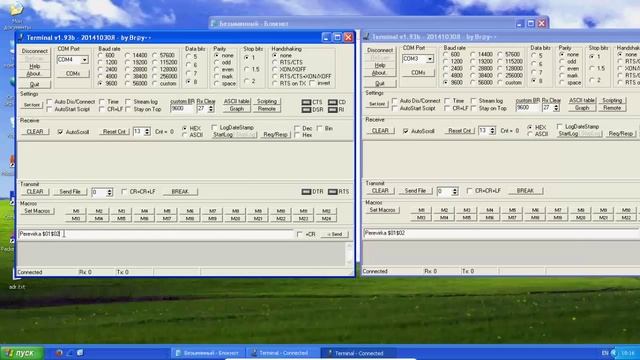Screen dimensions: 640x360
Task: Click Set font in COM4 Terminal
Action: click(x=31, y=105)
